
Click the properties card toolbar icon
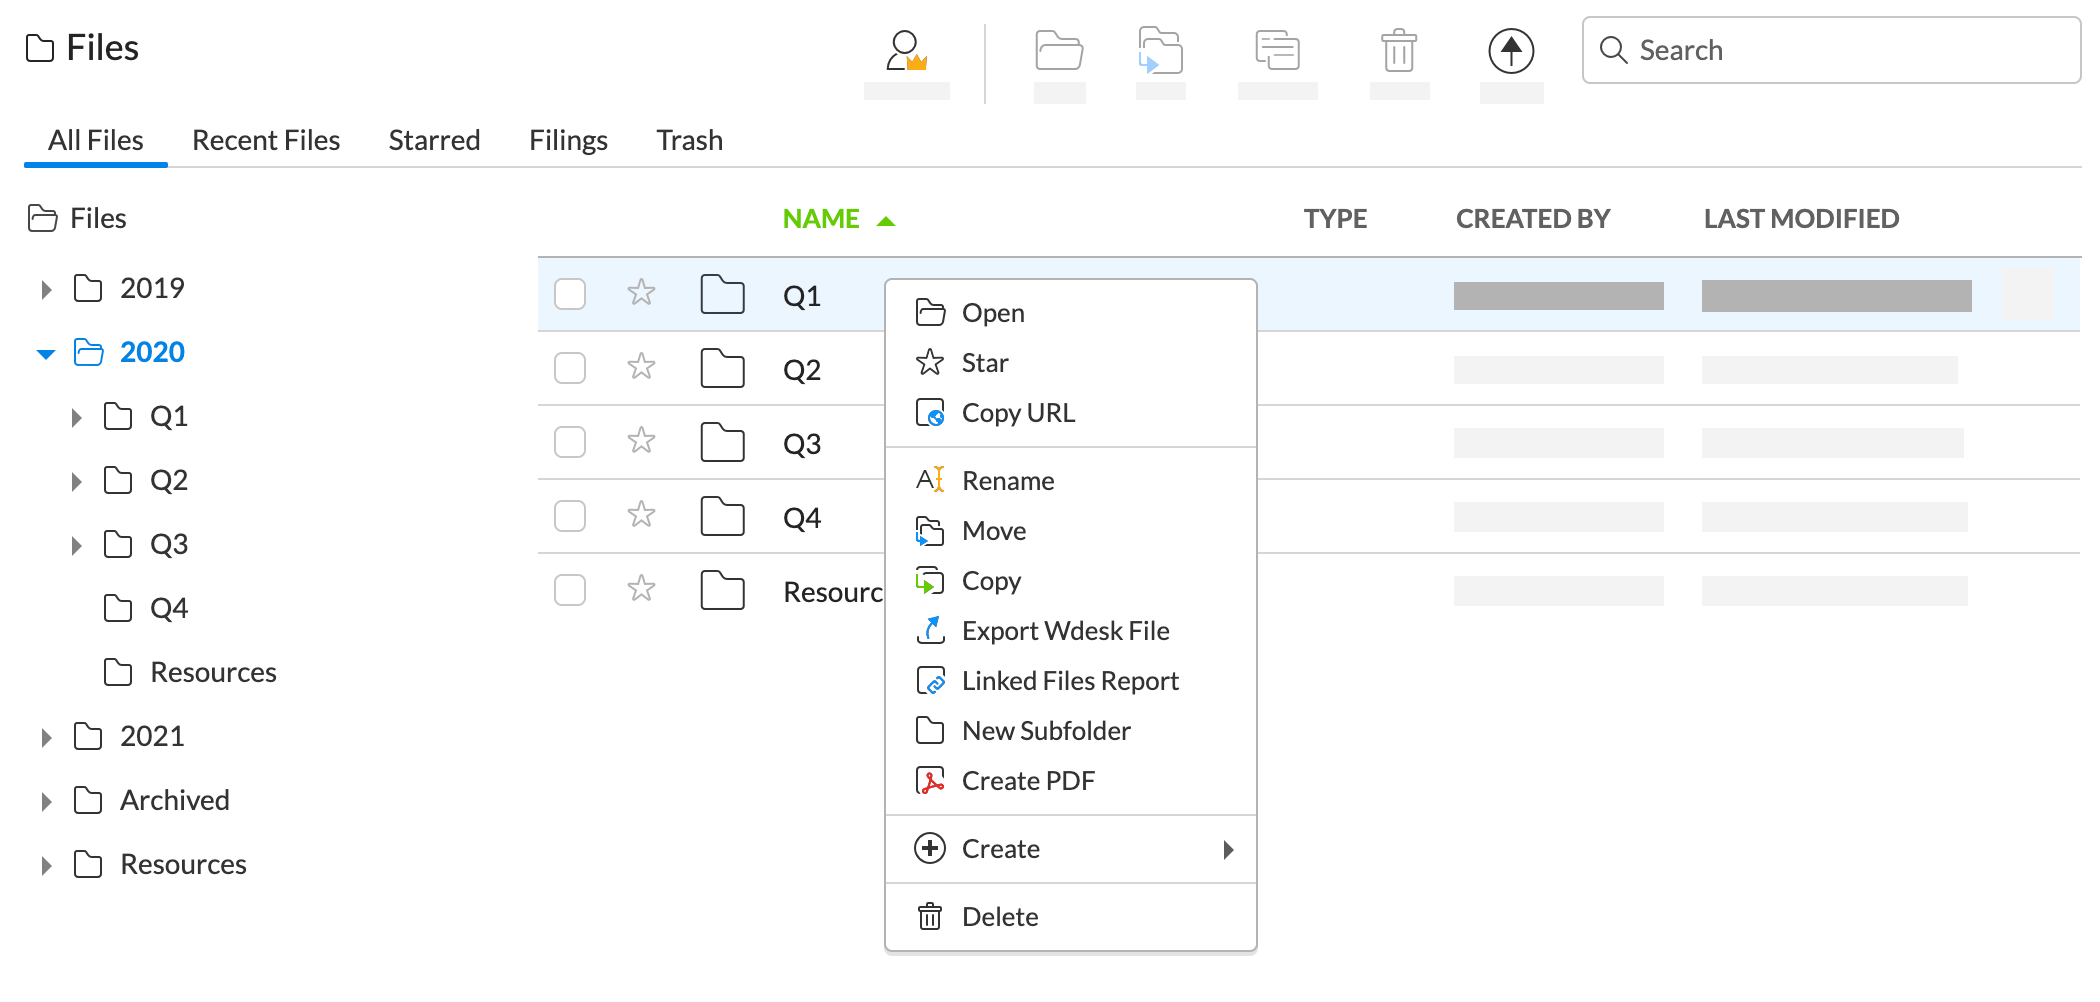coord(1277,51)
